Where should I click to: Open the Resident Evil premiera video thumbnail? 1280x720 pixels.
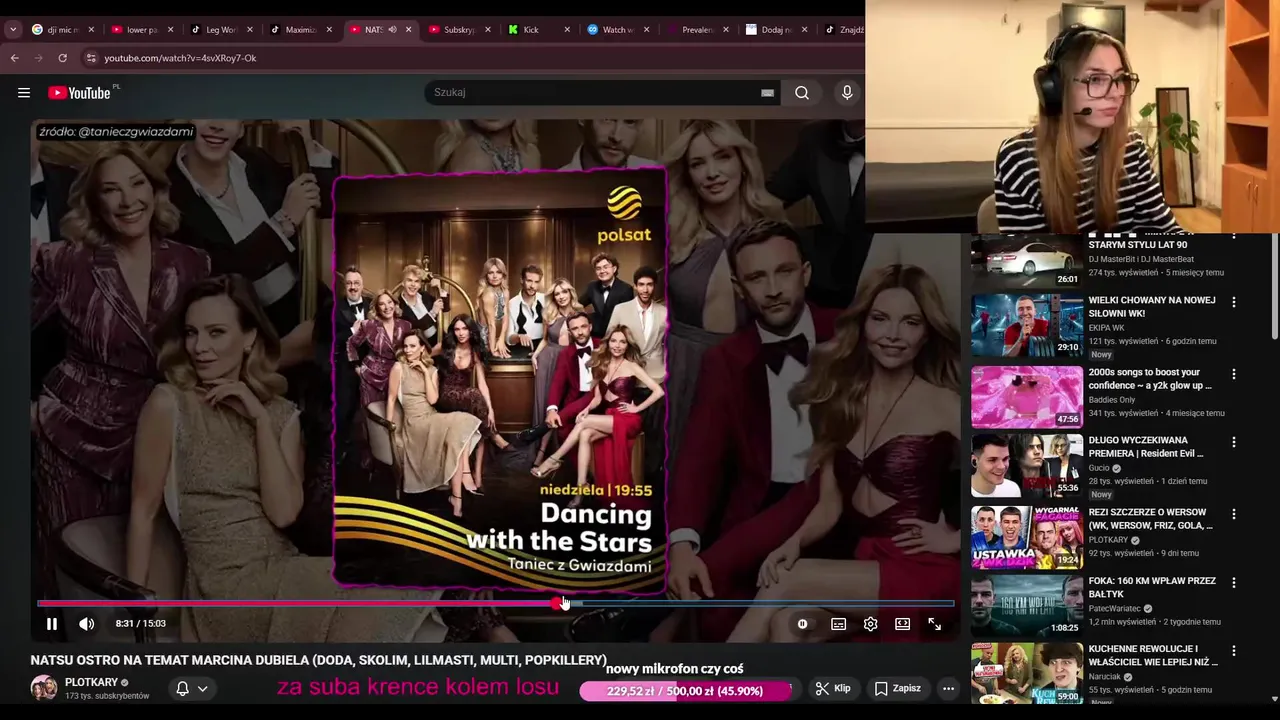point(1027,465)
